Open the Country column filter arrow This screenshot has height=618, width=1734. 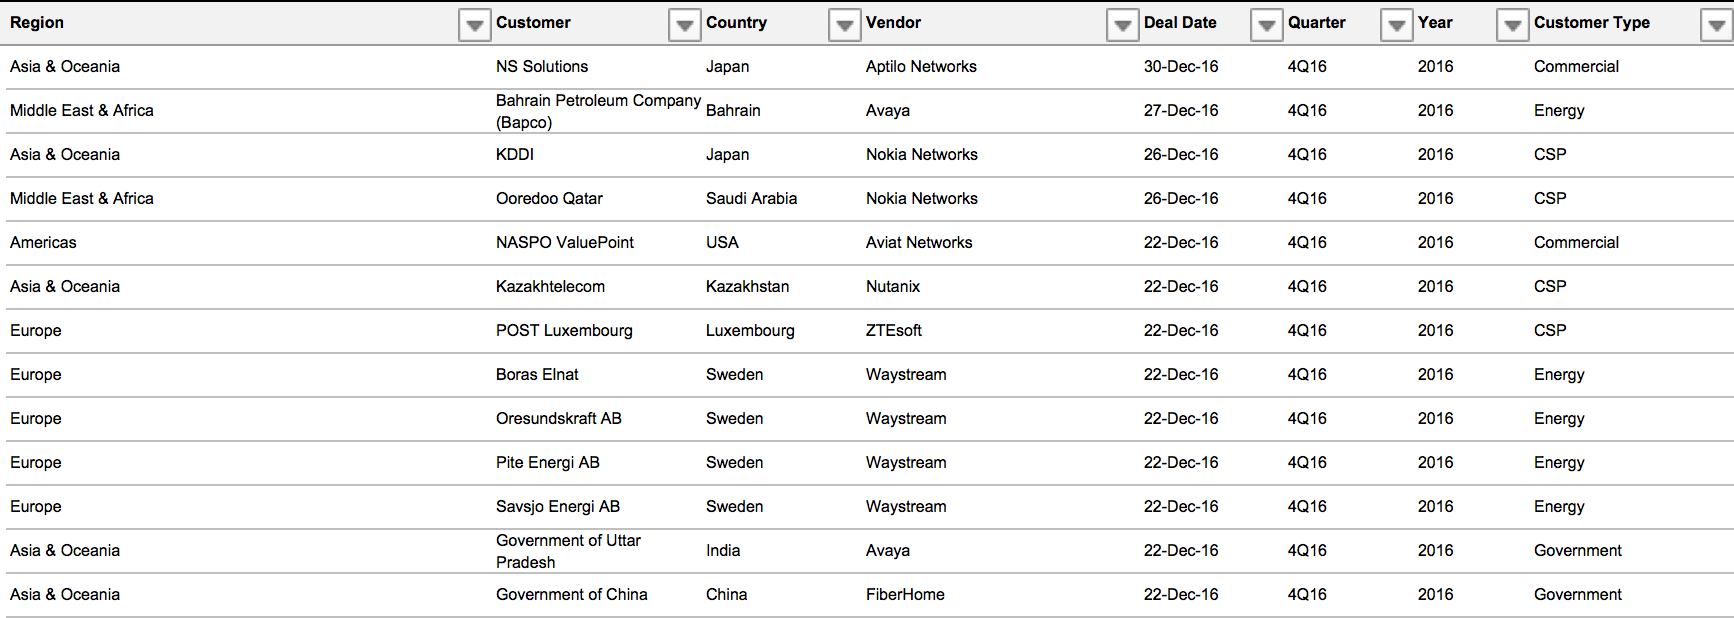[845, 26]
